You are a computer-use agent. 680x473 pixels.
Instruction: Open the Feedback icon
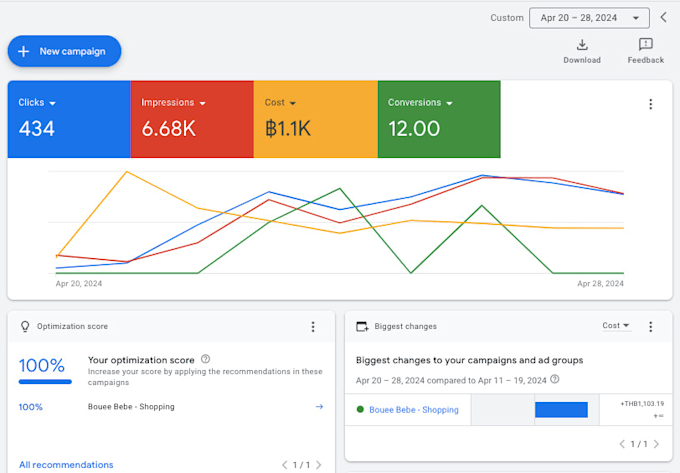point(646,44)
